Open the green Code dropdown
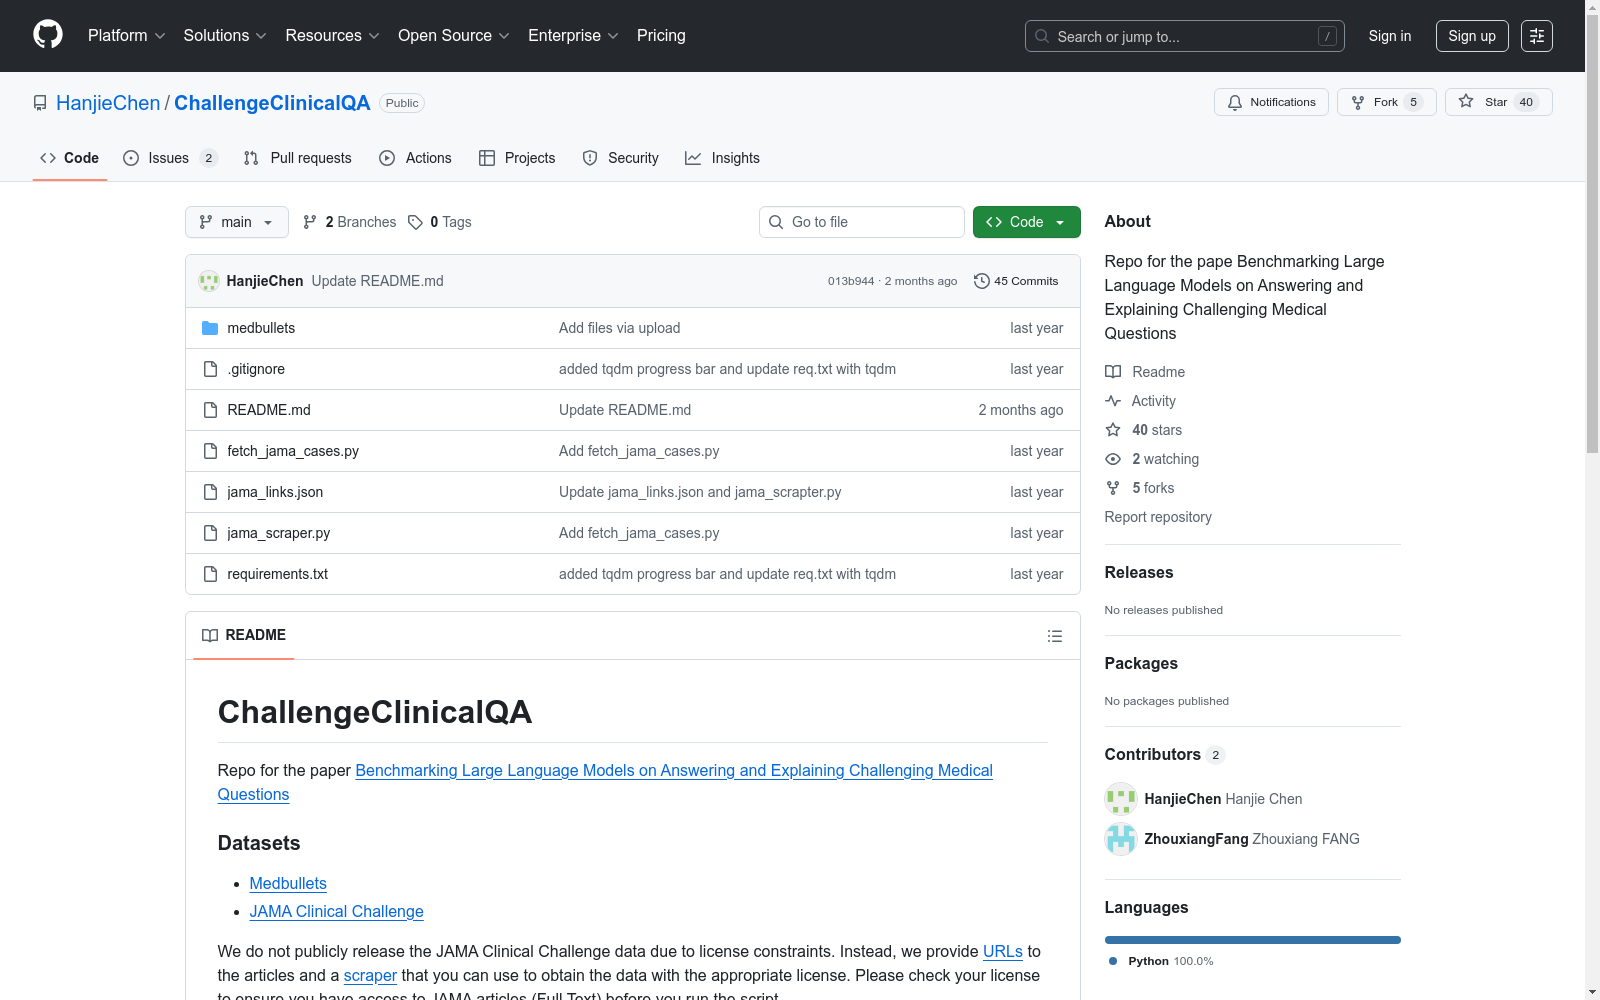1600x1000 pixels. pyautogui.click(x=1027, y=222)
